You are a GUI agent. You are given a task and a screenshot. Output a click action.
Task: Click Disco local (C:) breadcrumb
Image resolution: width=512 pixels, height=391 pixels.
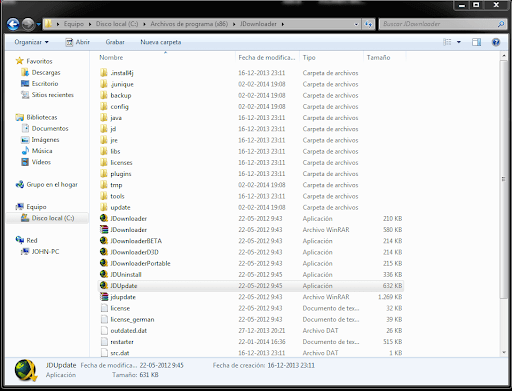click(x=117, y=24)
